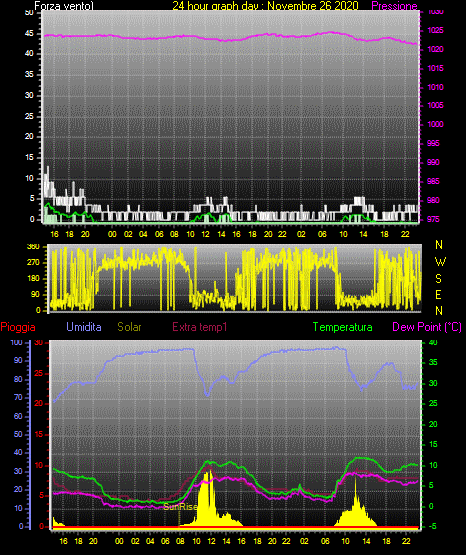Click the Temperatura legend label
This screenshot has width=466, height=555.
[x=343, y=327]
